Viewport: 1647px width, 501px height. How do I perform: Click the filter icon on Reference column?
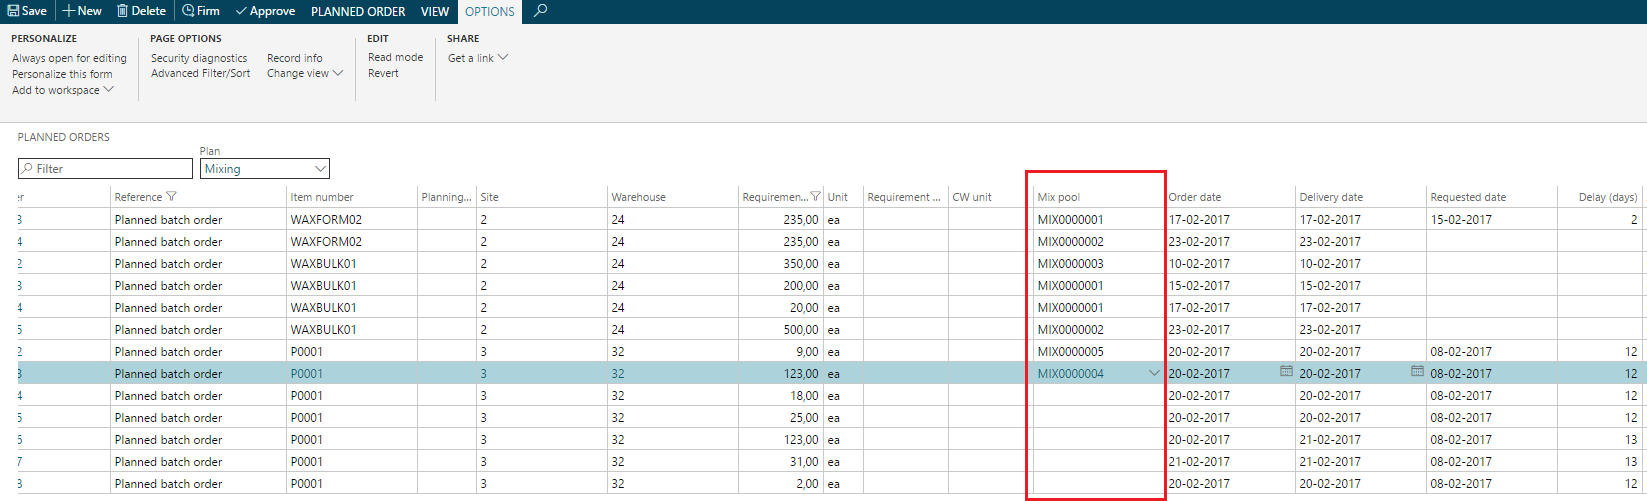click(171, 197)
